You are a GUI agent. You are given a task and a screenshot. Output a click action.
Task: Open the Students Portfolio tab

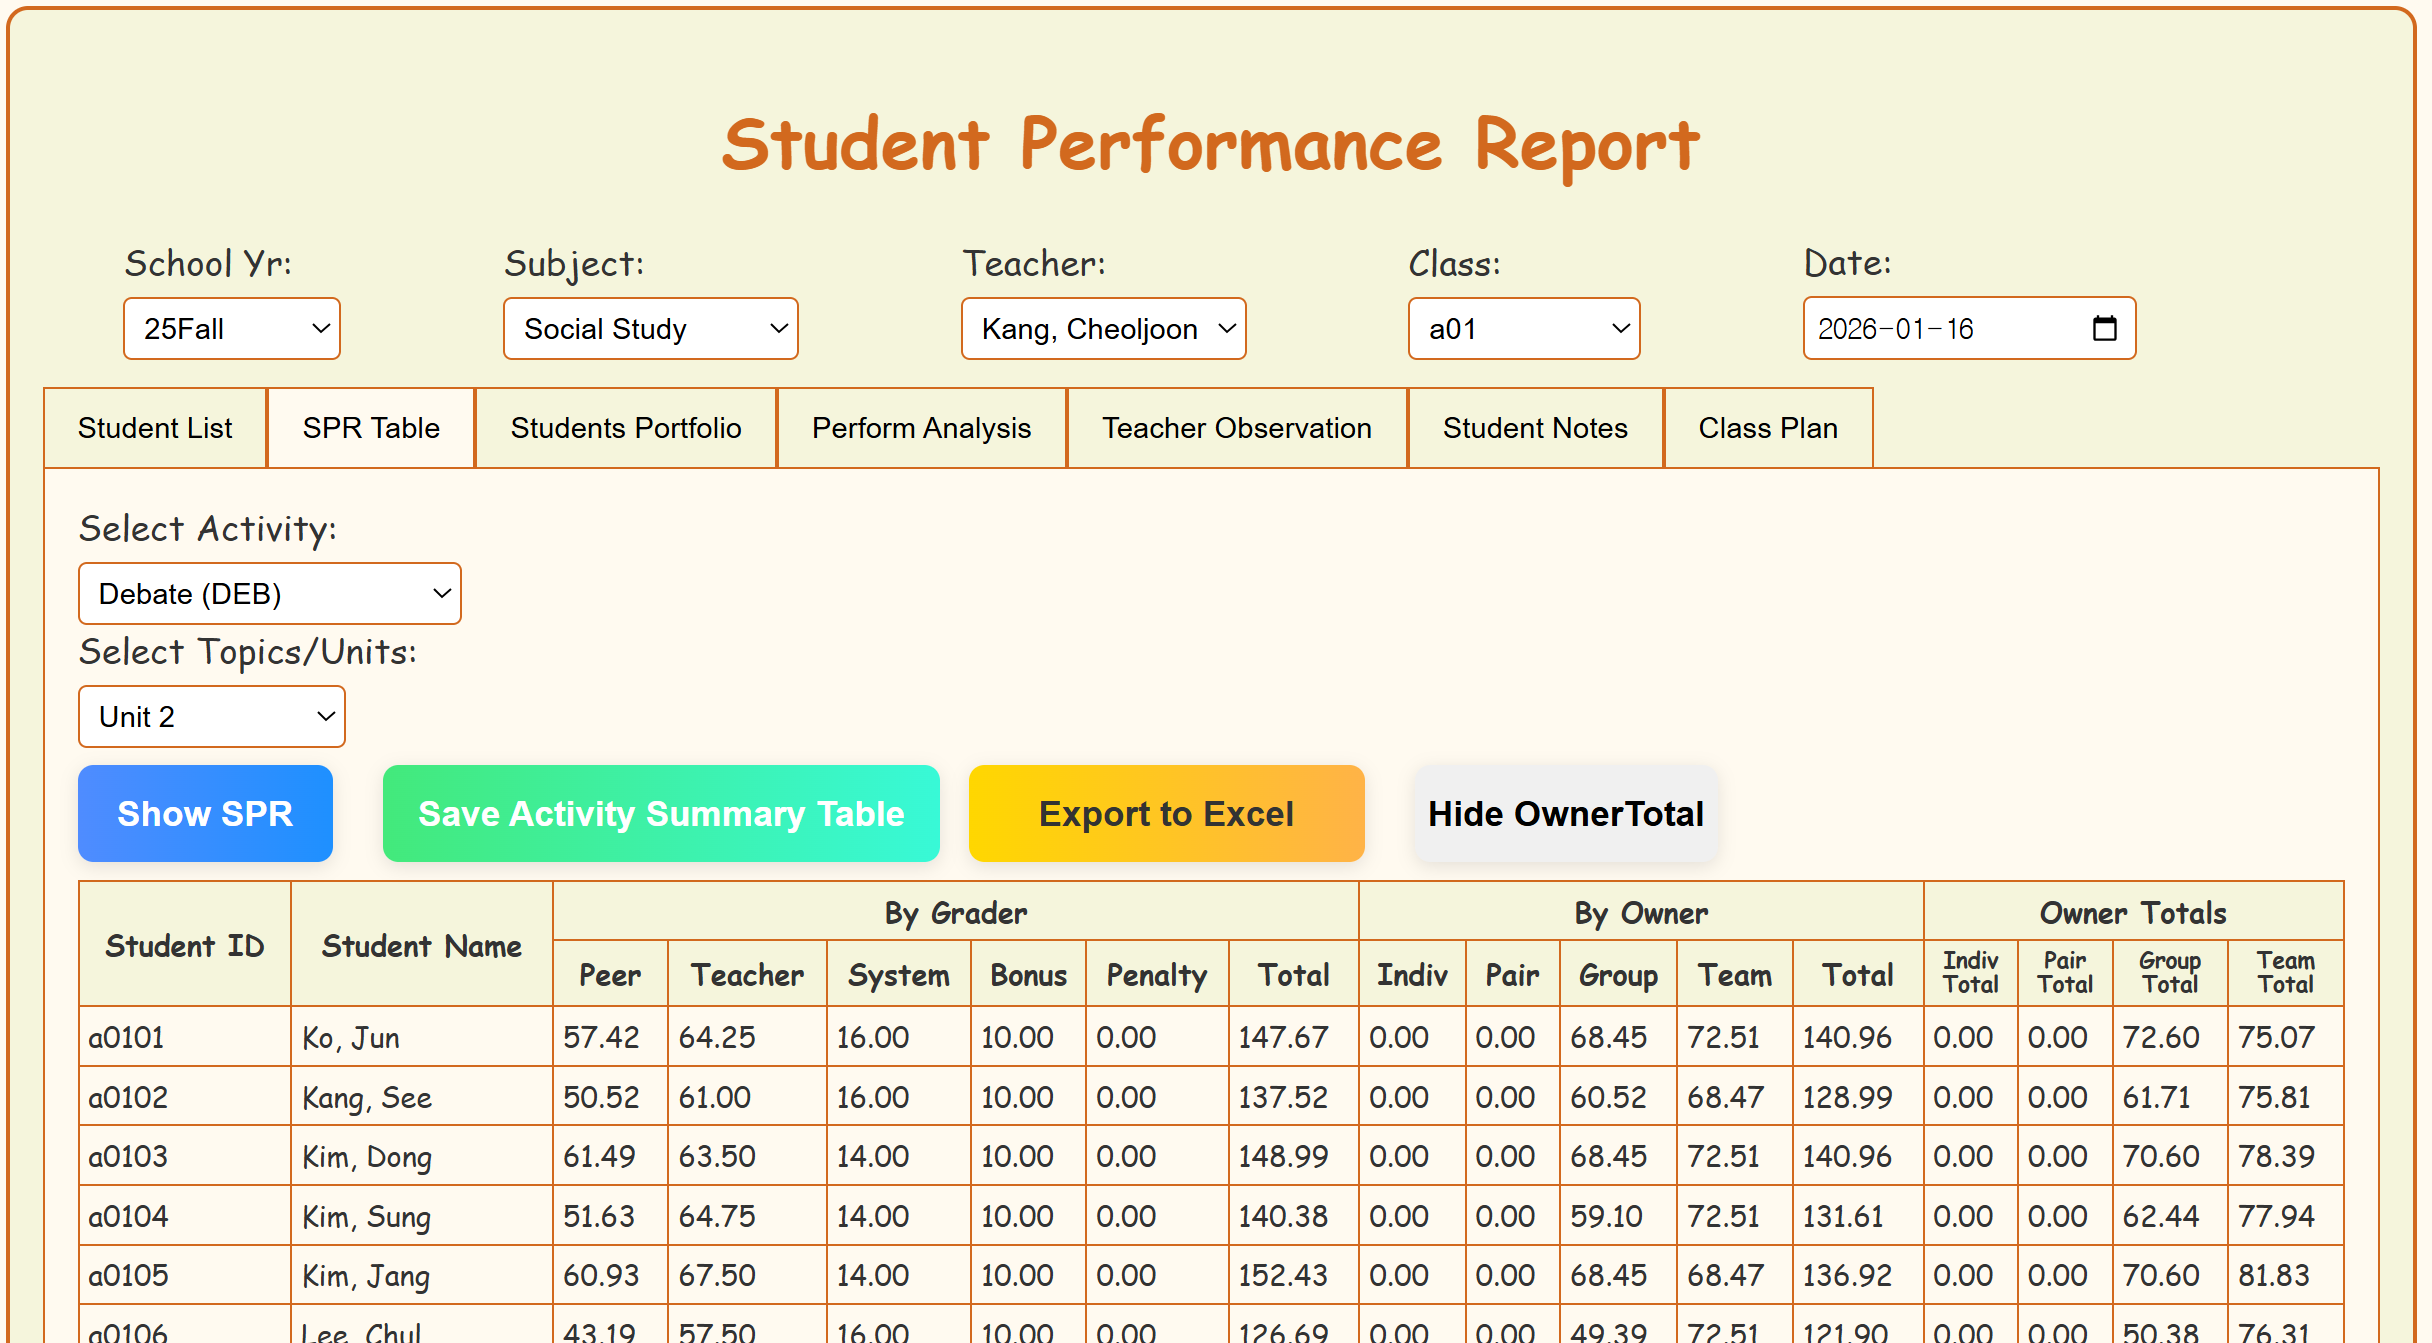(x=626, y=428)
